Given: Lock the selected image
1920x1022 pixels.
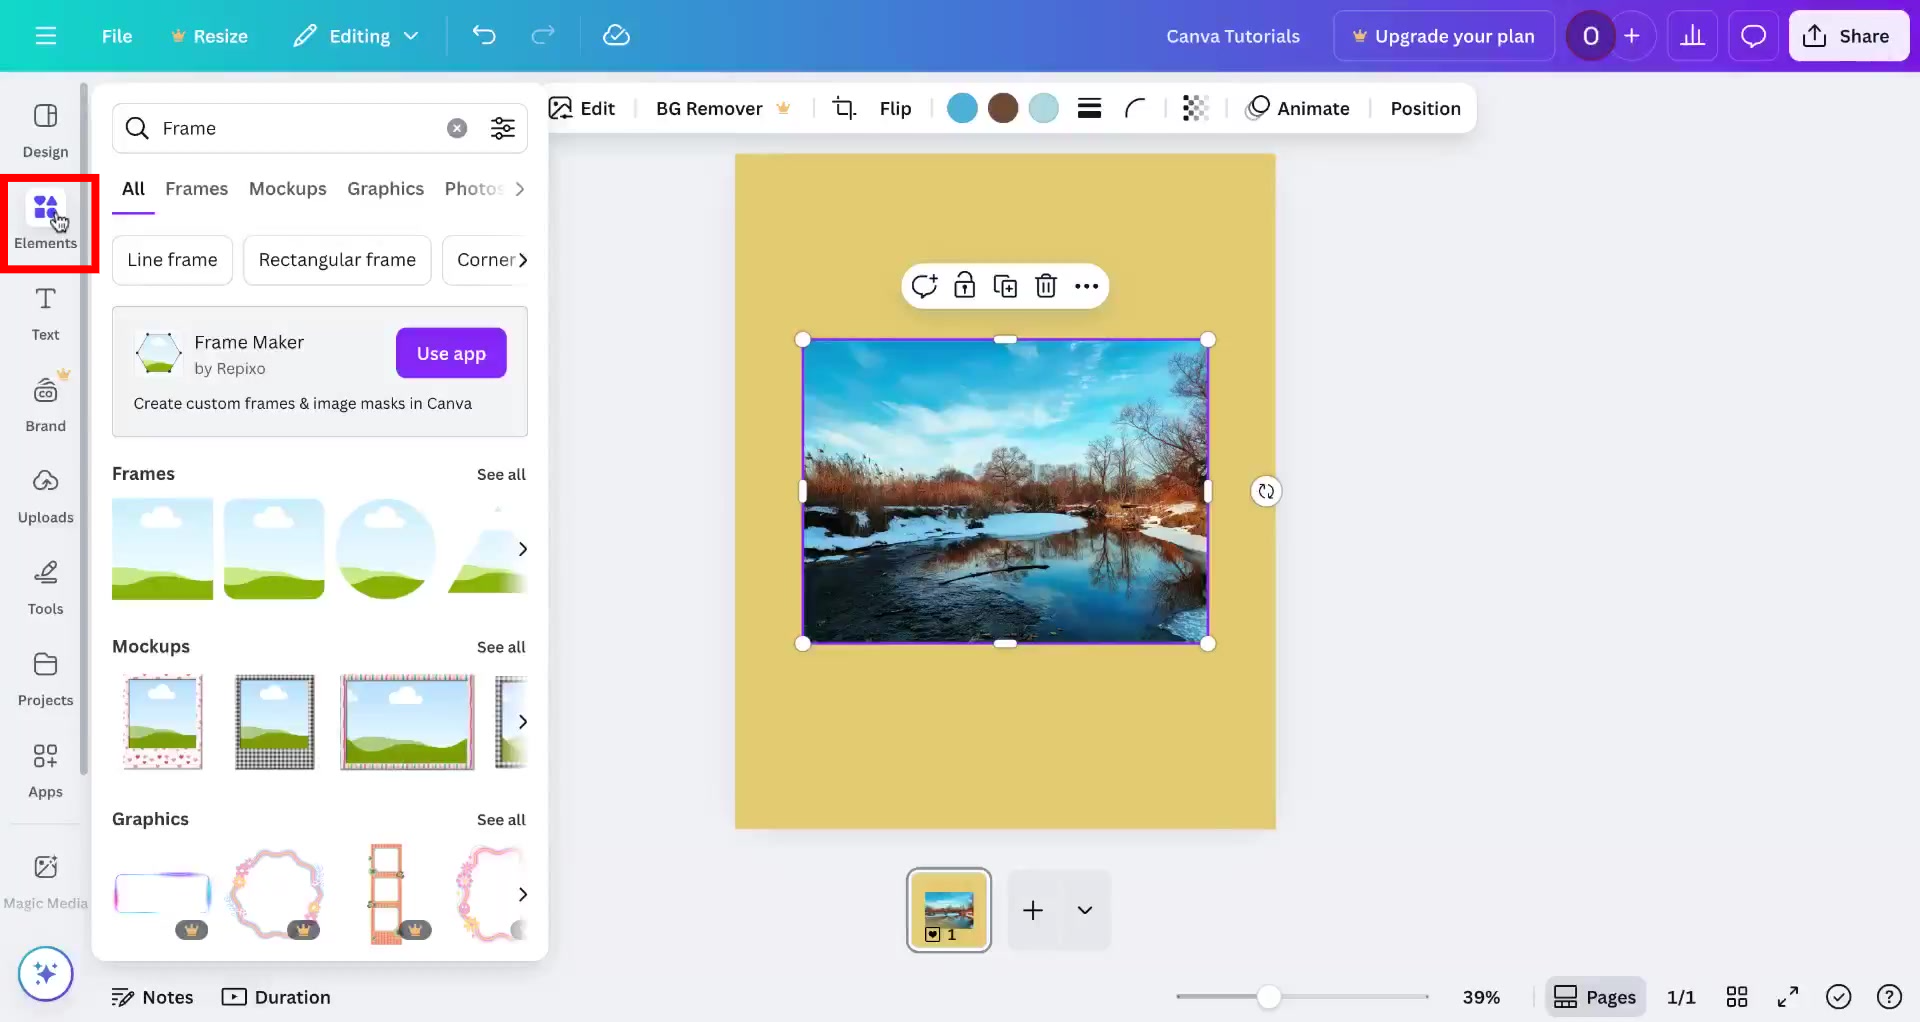Looking at the screenshot, I should coord(965,285).
